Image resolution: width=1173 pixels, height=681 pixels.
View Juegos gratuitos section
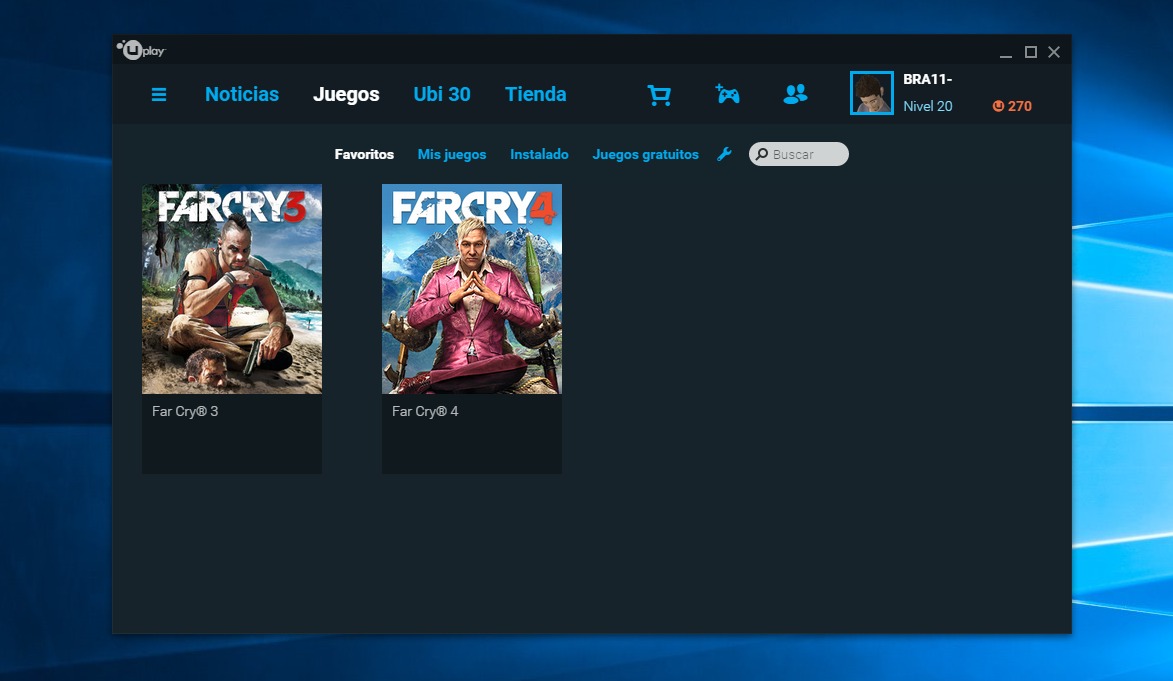646,154
